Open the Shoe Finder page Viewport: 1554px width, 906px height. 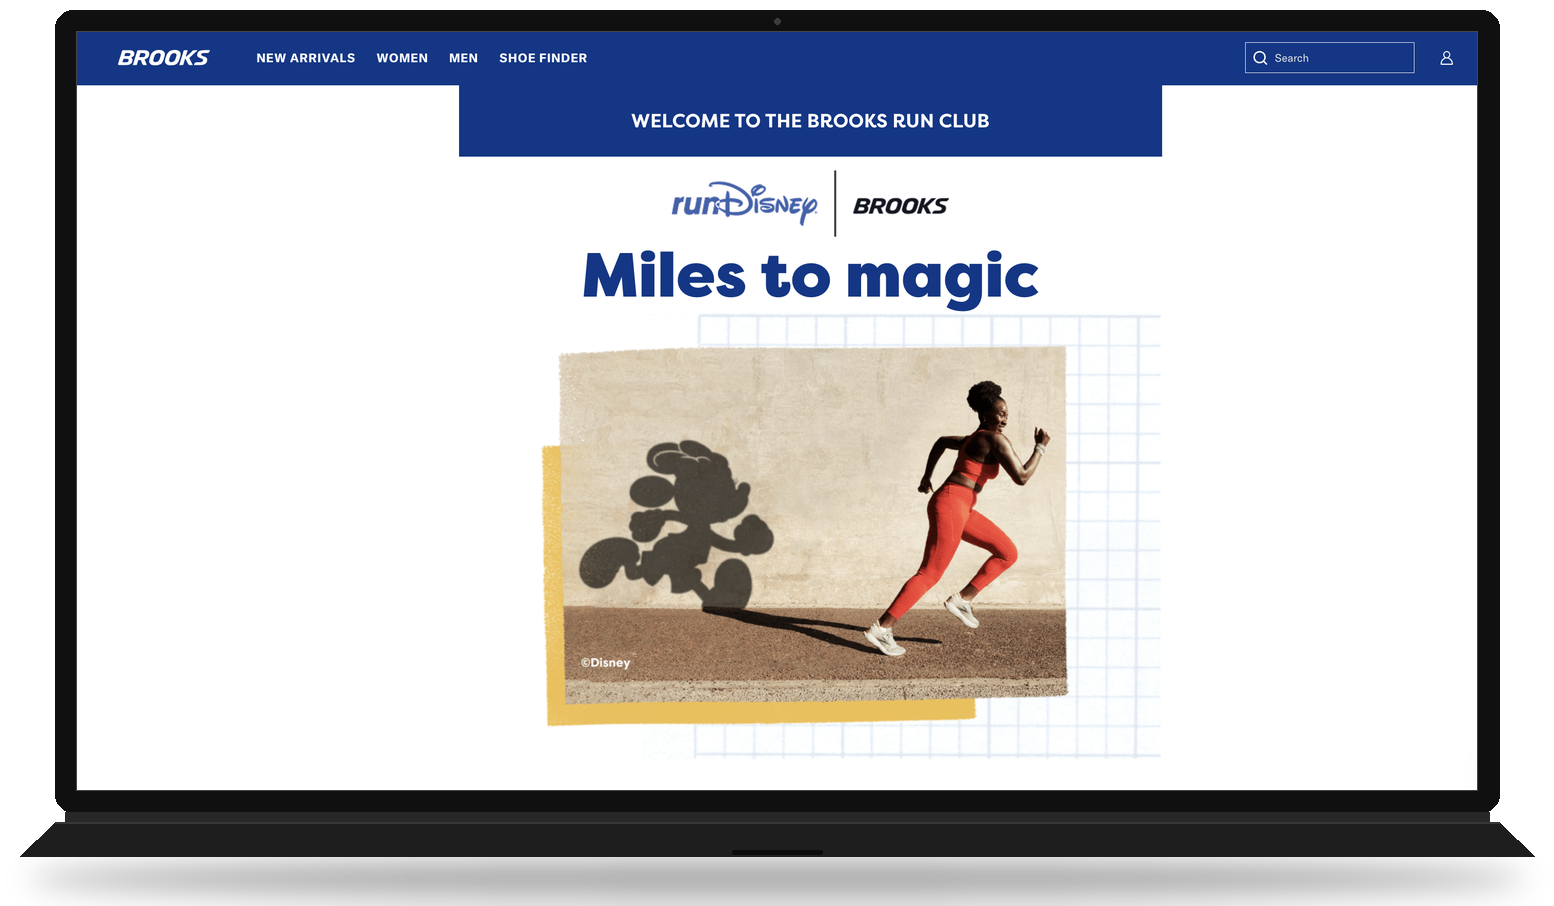543,58
